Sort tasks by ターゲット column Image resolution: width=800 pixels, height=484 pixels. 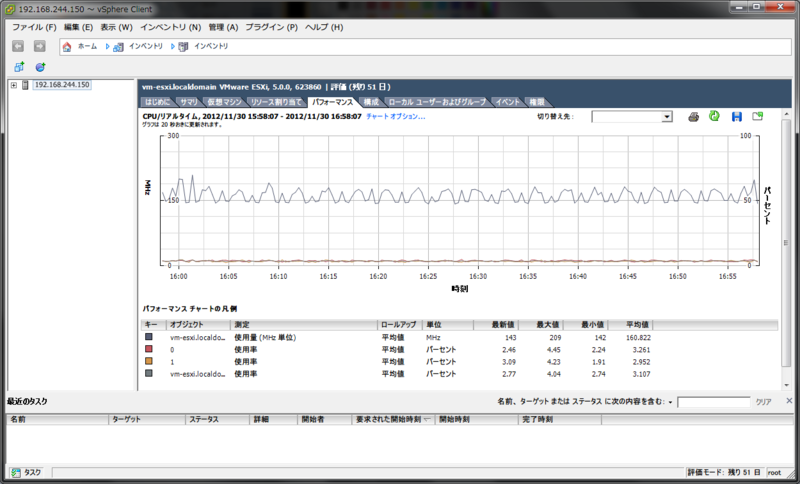(147, 419)
